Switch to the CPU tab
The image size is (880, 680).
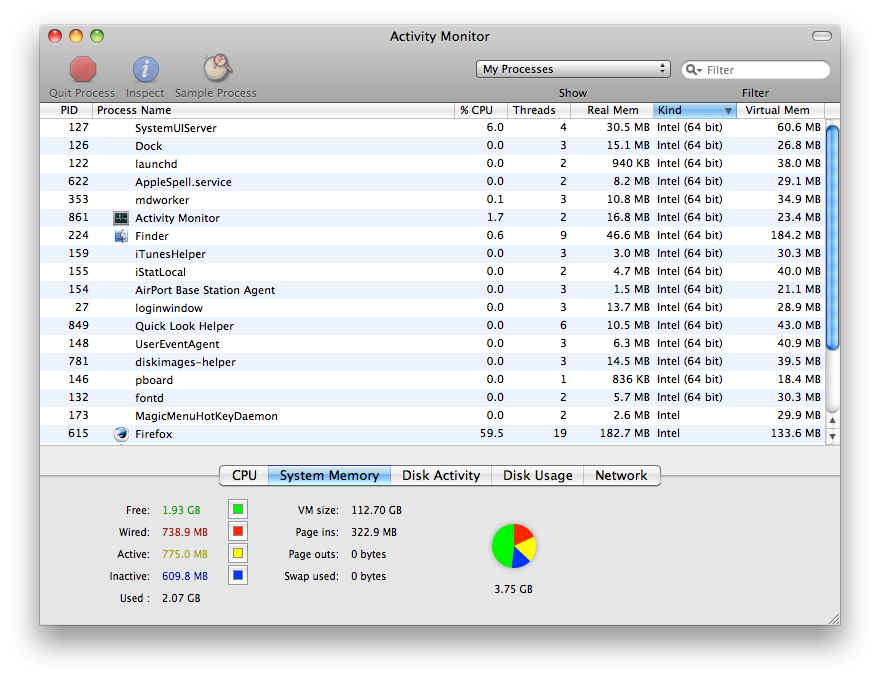pyautogui.click(x=244, y=475)
